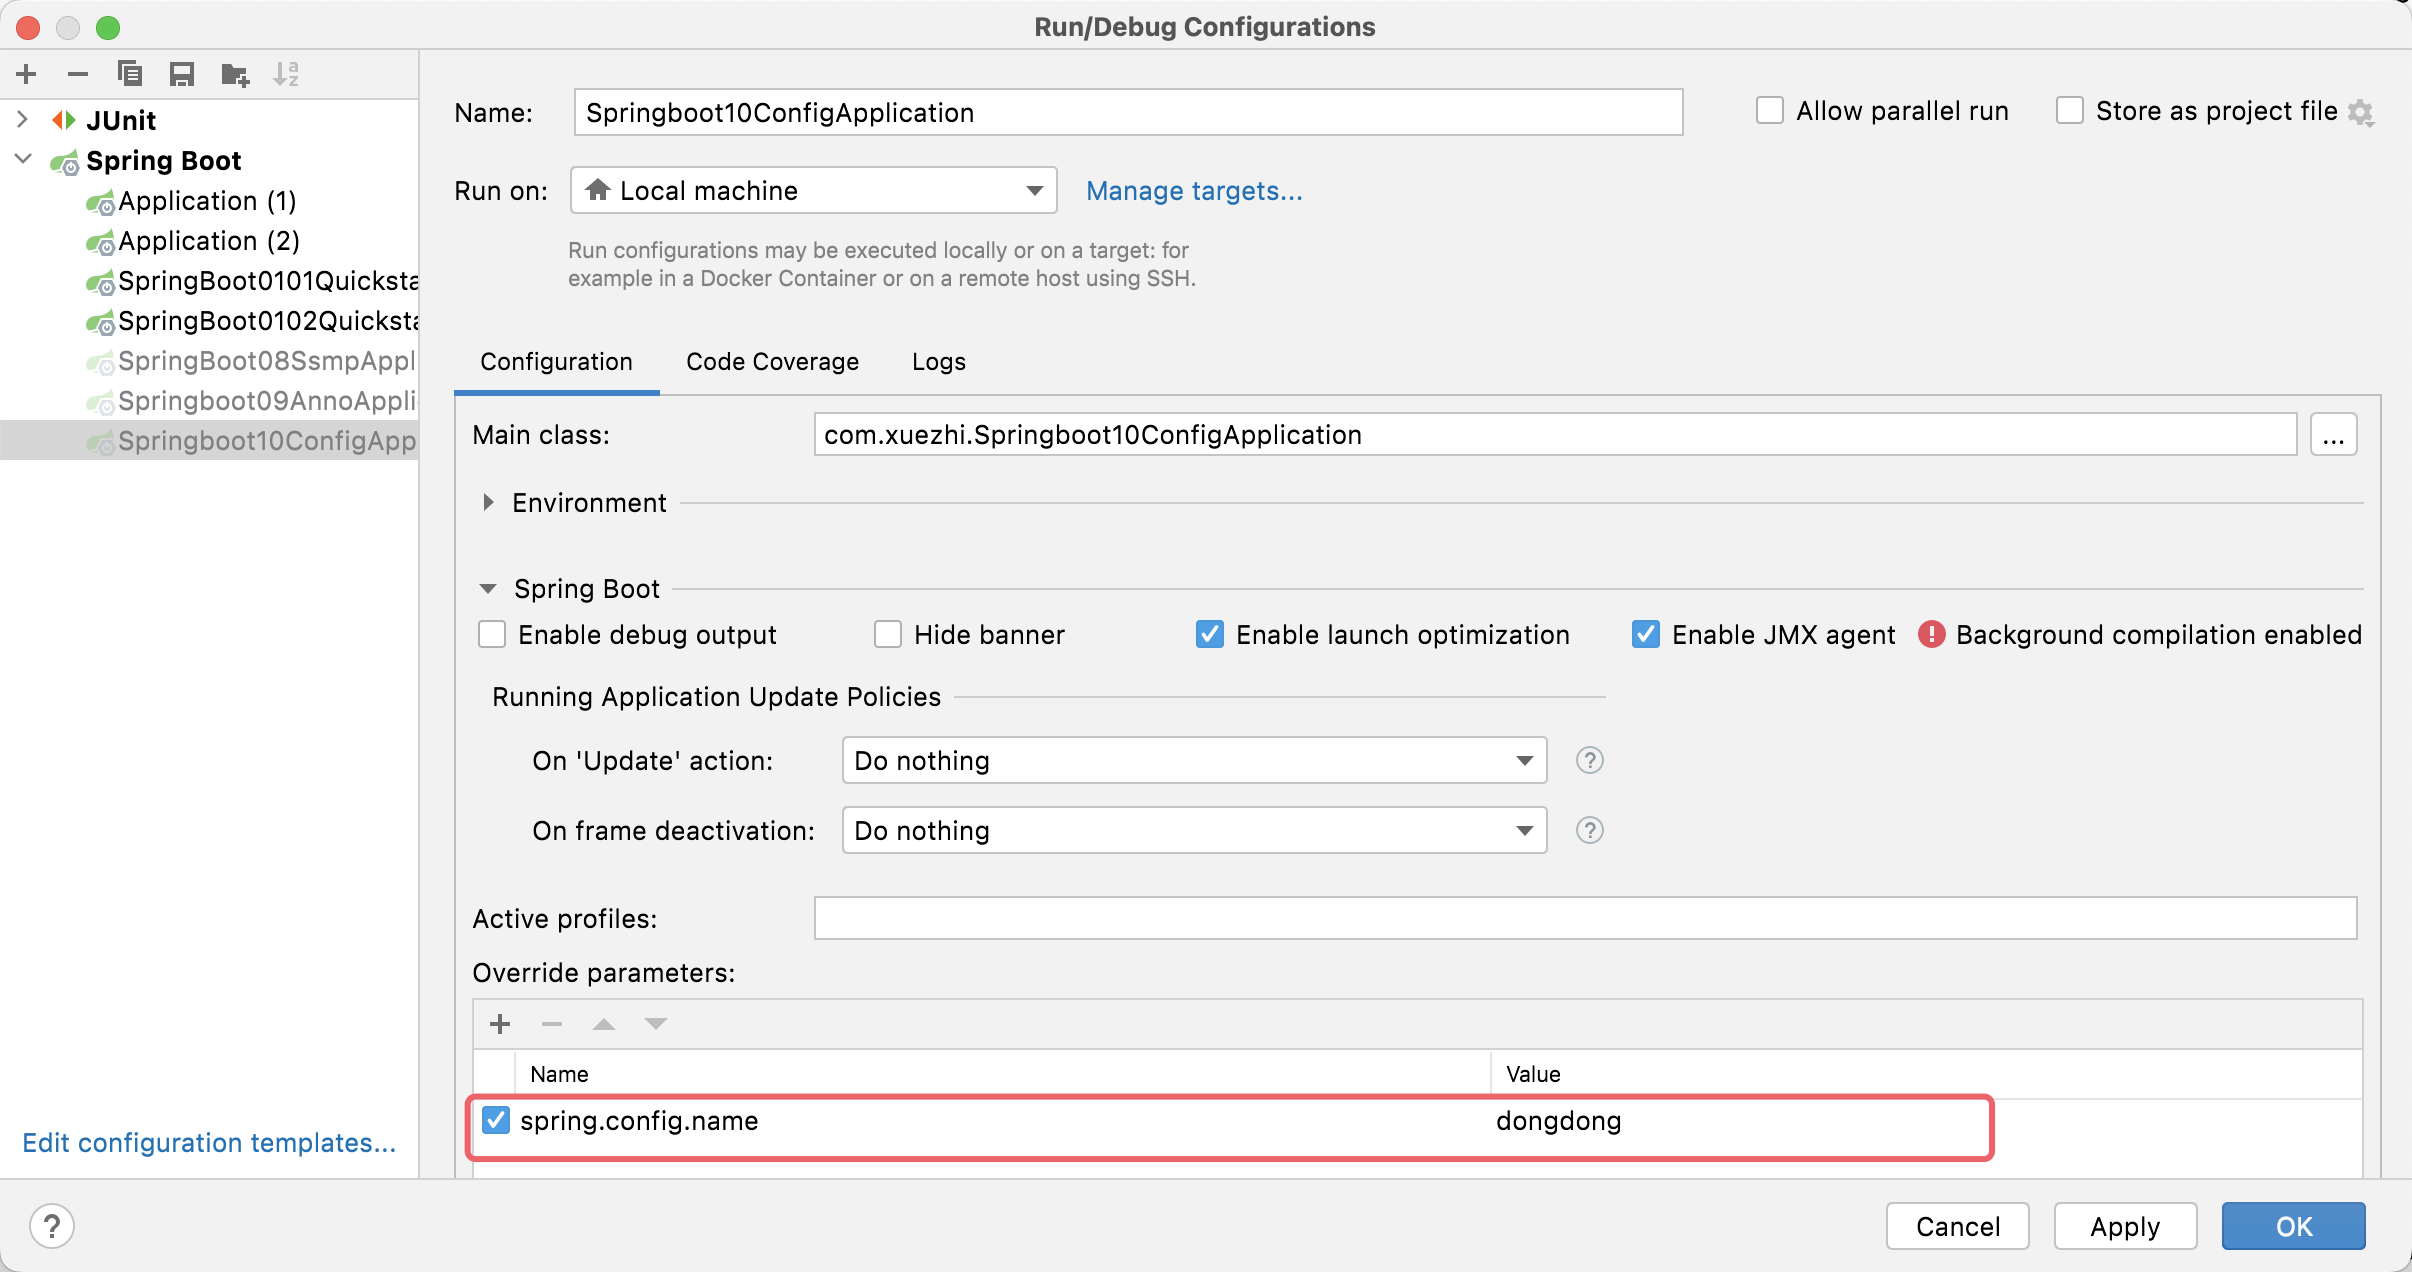Enable debug output checkbox
This screenshot has height=1272, width=2412.
tap(492, 634)
